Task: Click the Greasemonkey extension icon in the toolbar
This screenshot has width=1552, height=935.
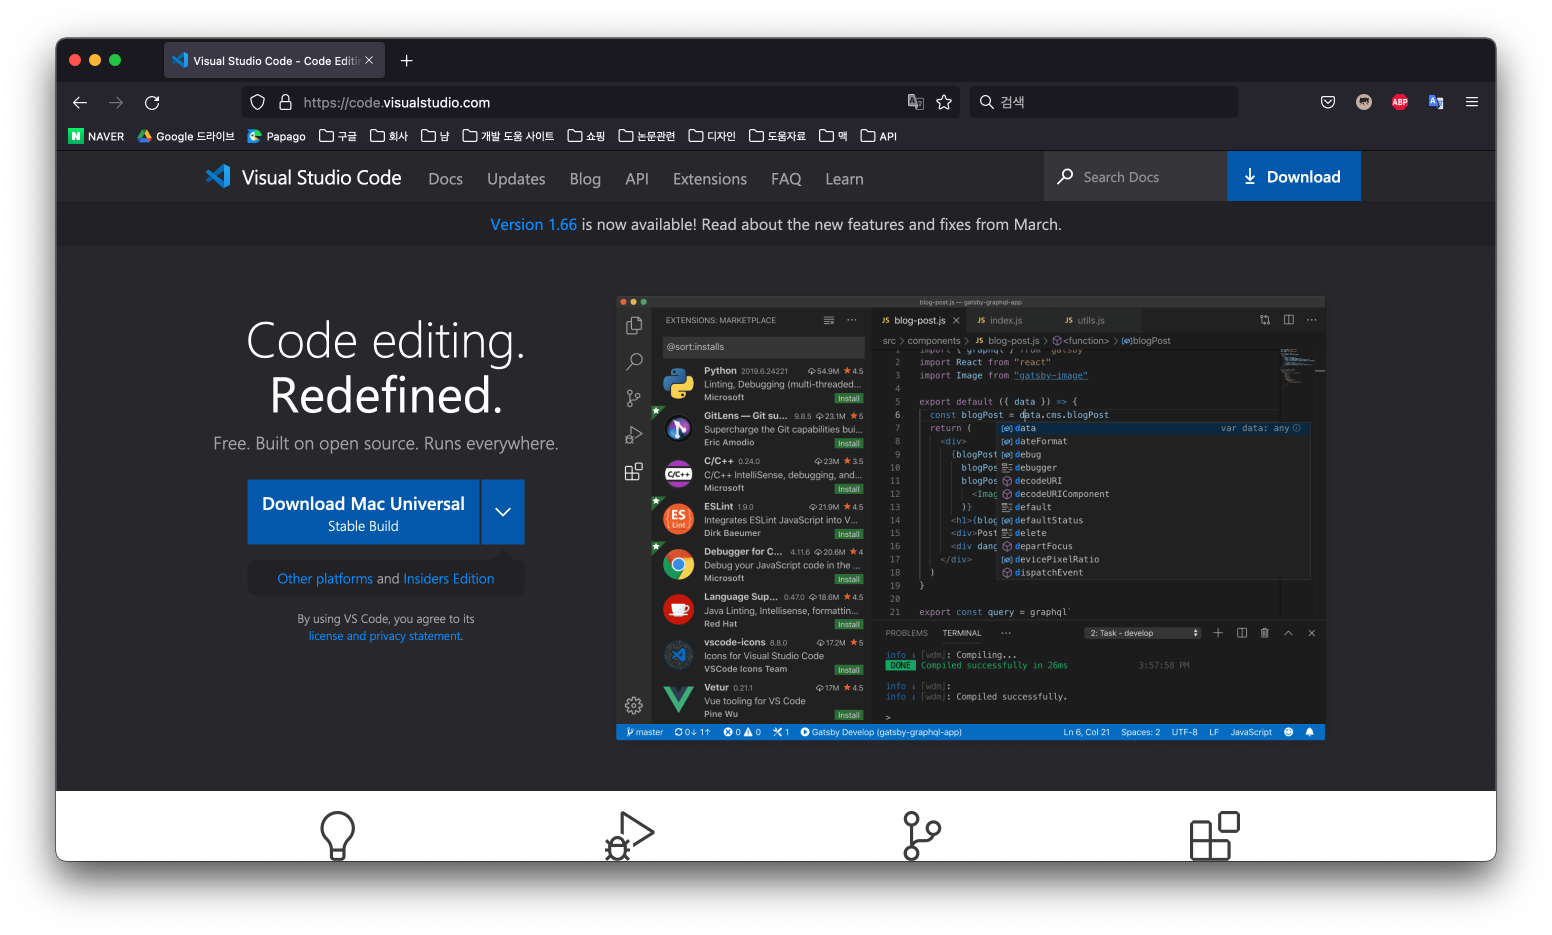Action: [1364, 102]
